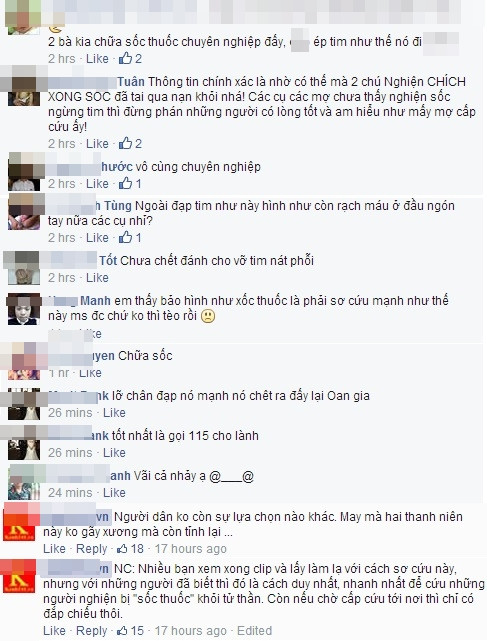This screenshot has height=641, width=487.
Task: Click thumbs-up icon showing 15 likes
Action: [x=122, y=631]
